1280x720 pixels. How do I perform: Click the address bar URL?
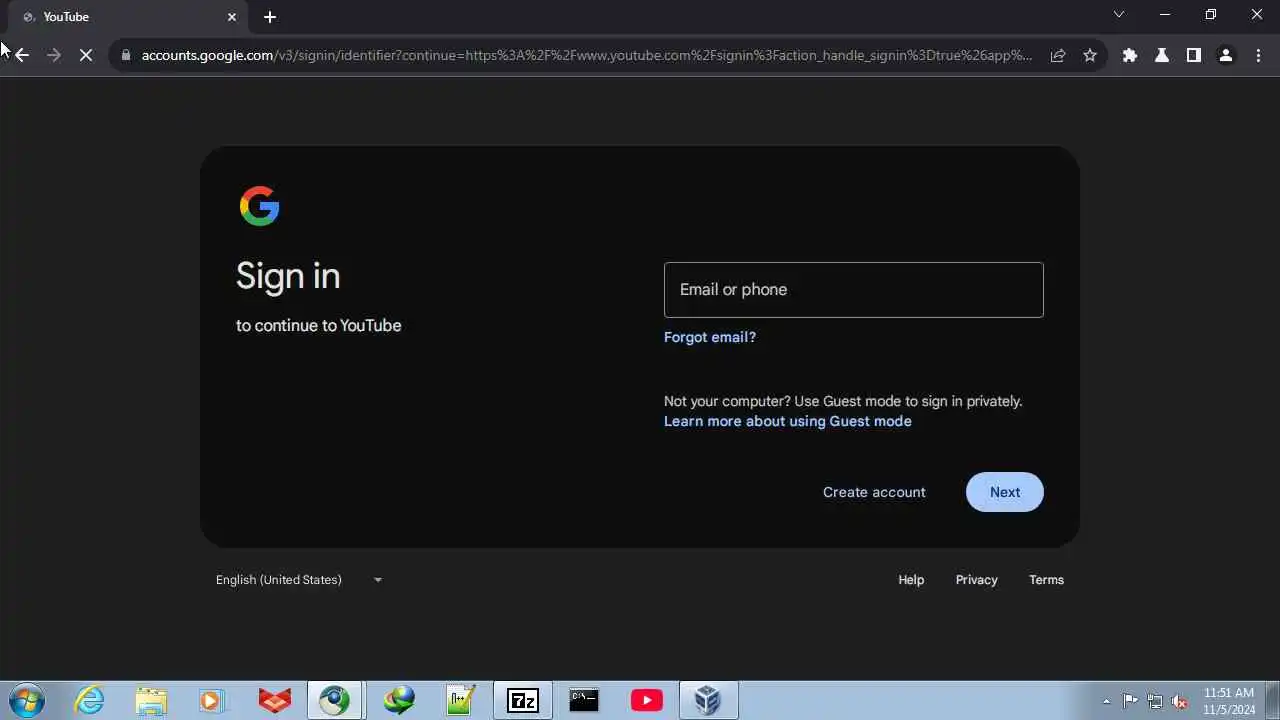pos(586,56)
